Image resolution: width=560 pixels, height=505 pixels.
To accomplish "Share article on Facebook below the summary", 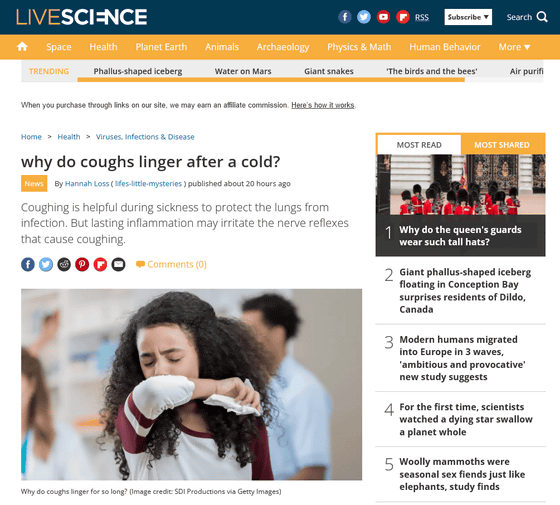I will 28,264.
